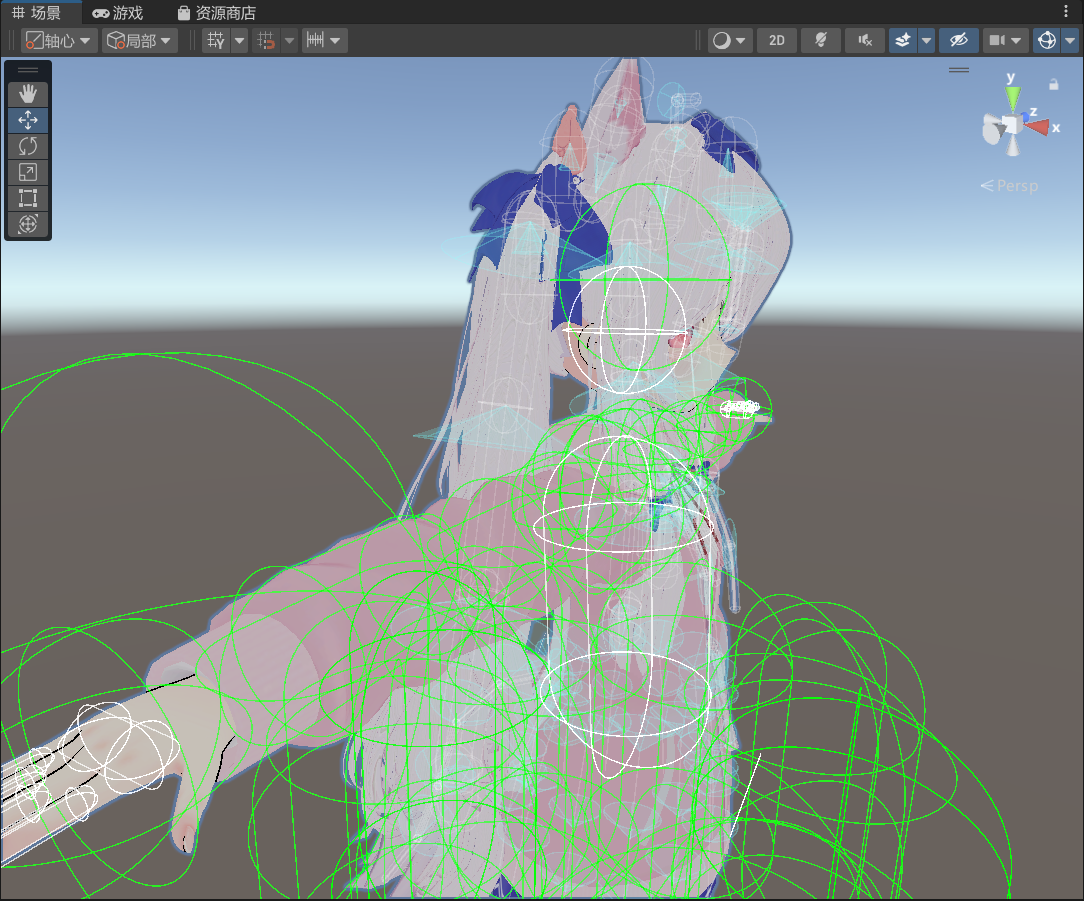1084x901 pixels.
Task: Toggle the orientation gizmo rotation lock
Action: click(x=1054, y=84)
